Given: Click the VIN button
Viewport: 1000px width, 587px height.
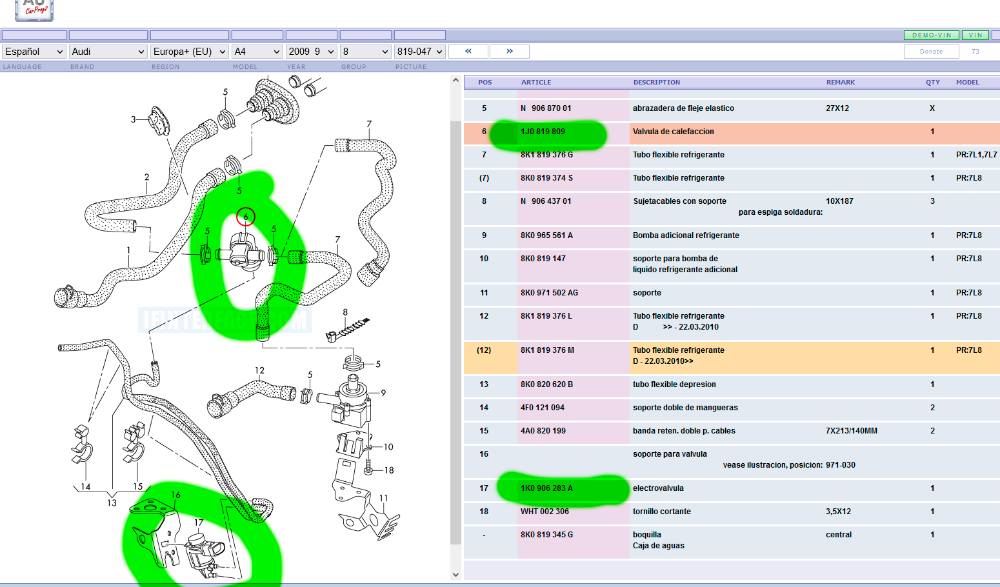Looking at the screenshot, I should pyautogui.click(x=974, y=35).
